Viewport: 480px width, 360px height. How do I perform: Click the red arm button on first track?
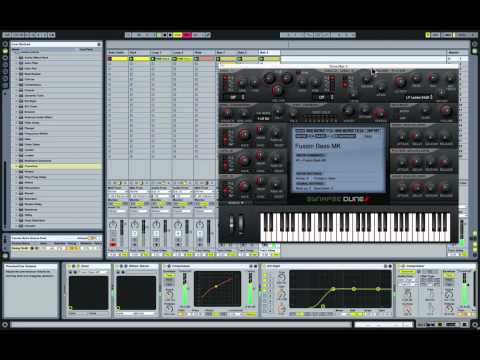pyautogui.click(x=113, y=244)
